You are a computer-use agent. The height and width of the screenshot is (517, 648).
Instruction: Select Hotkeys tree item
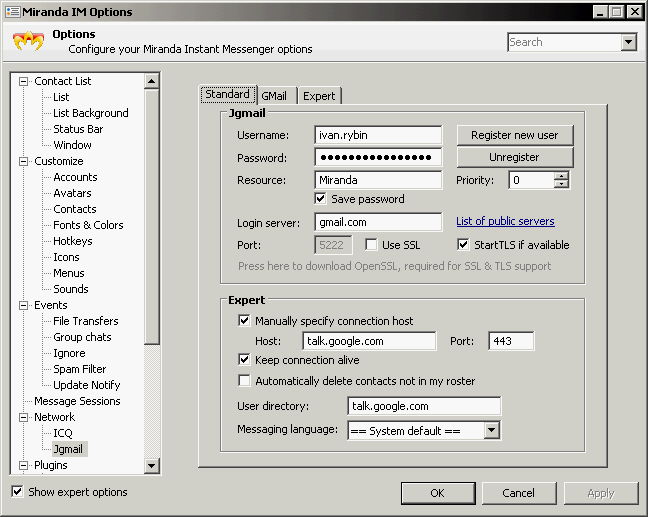(x=73, y=241)
